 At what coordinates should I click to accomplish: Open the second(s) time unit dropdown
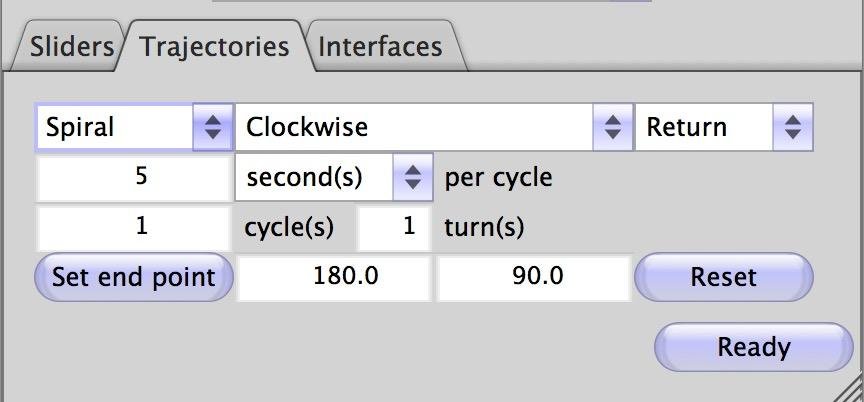[318, 178]
